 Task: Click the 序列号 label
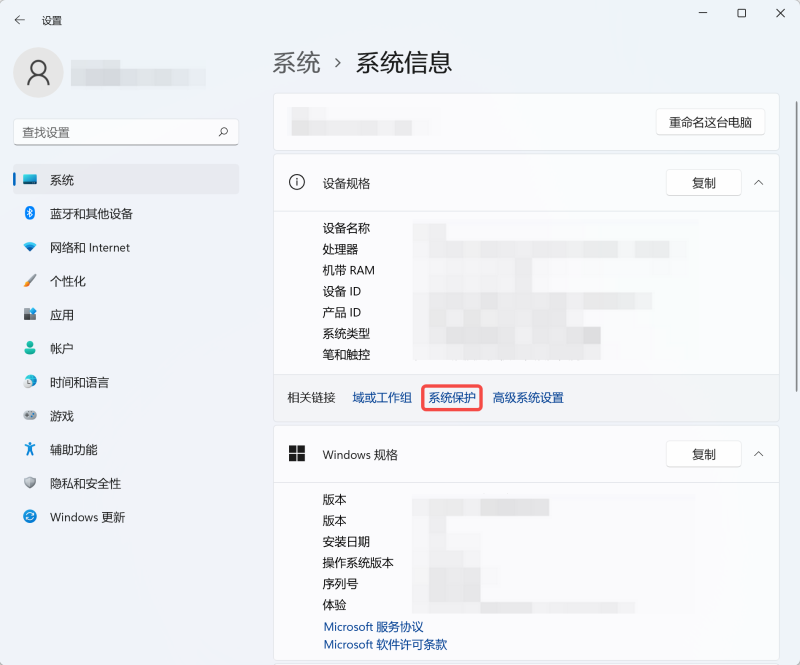(x=340, y=584)
